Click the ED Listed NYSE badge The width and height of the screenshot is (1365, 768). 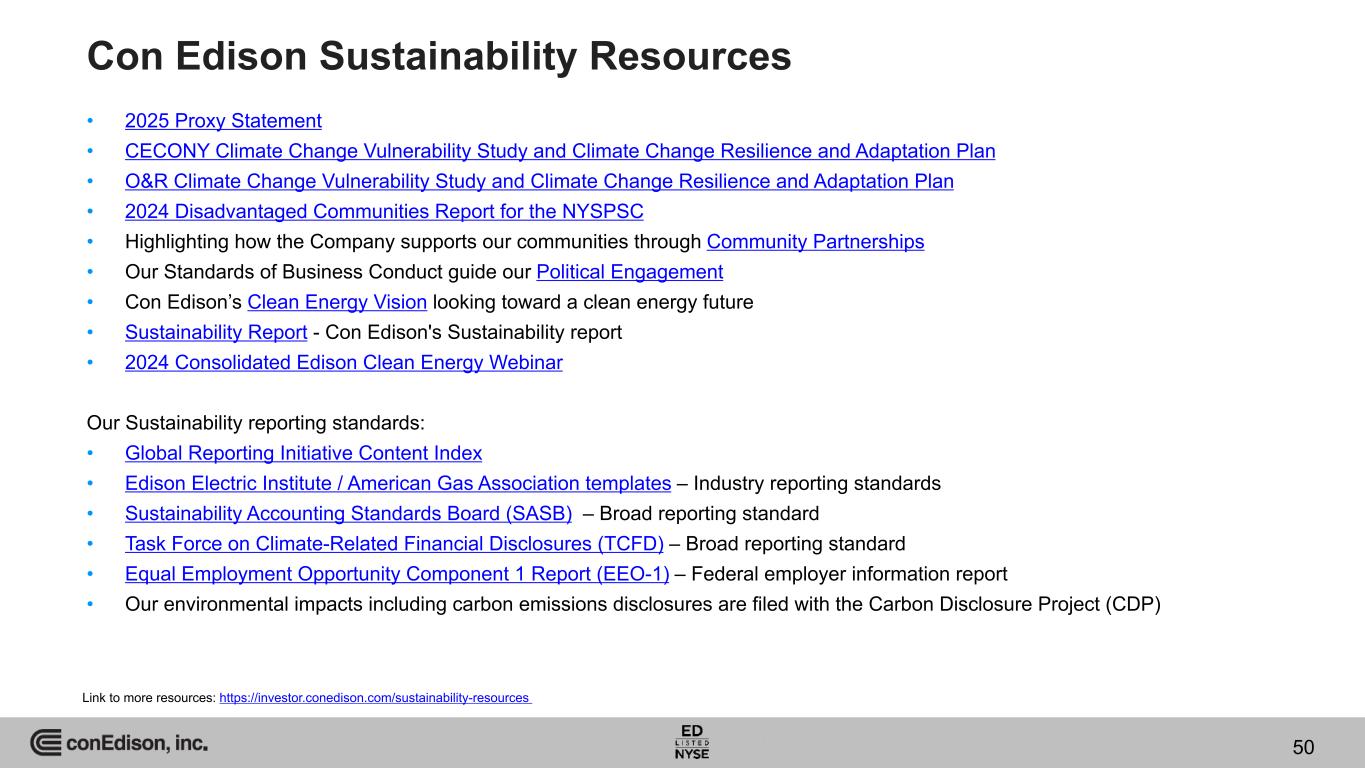pyautogui.click(x=692, y=741)
